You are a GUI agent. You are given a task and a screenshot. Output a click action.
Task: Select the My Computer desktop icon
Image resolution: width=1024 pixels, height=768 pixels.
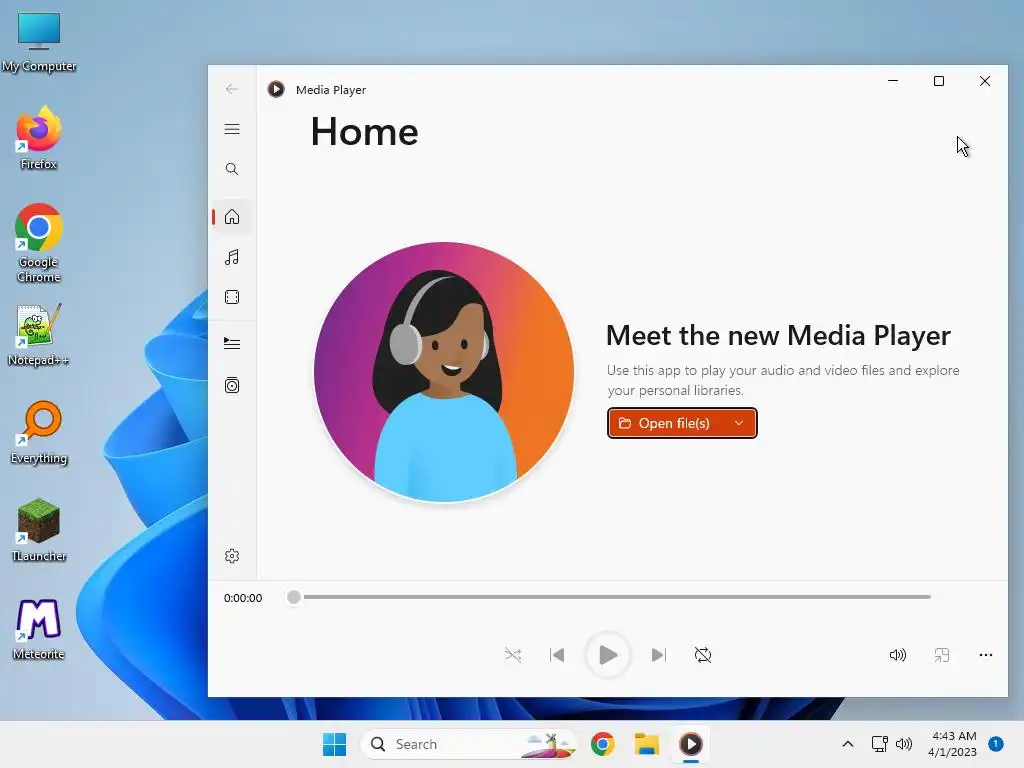click(x=39, y=42)
